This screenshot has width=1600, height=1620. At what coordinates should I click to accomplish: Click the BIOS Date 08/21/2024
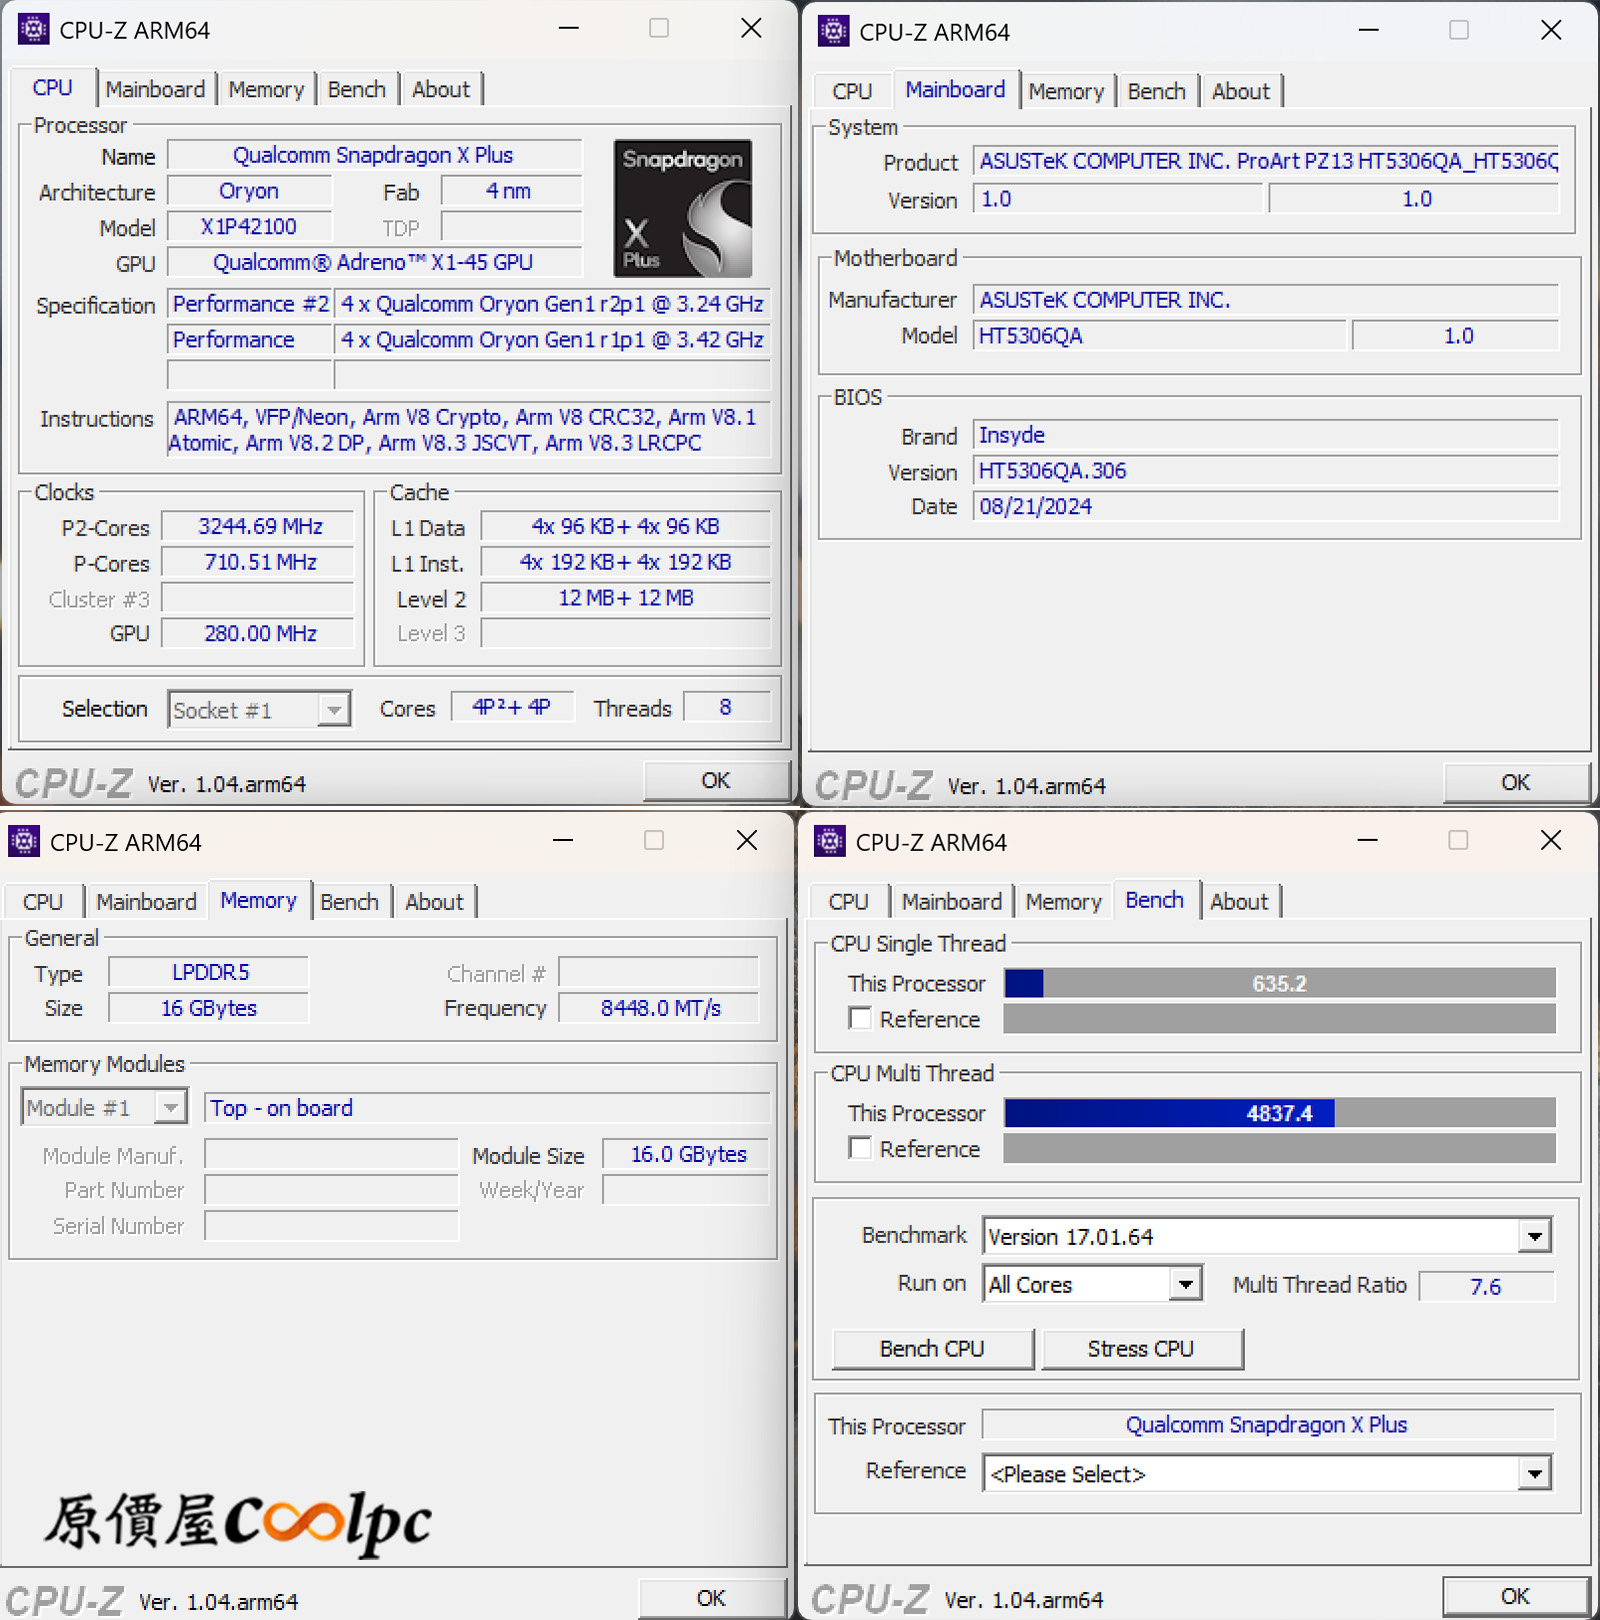(x=1266, y=506)
